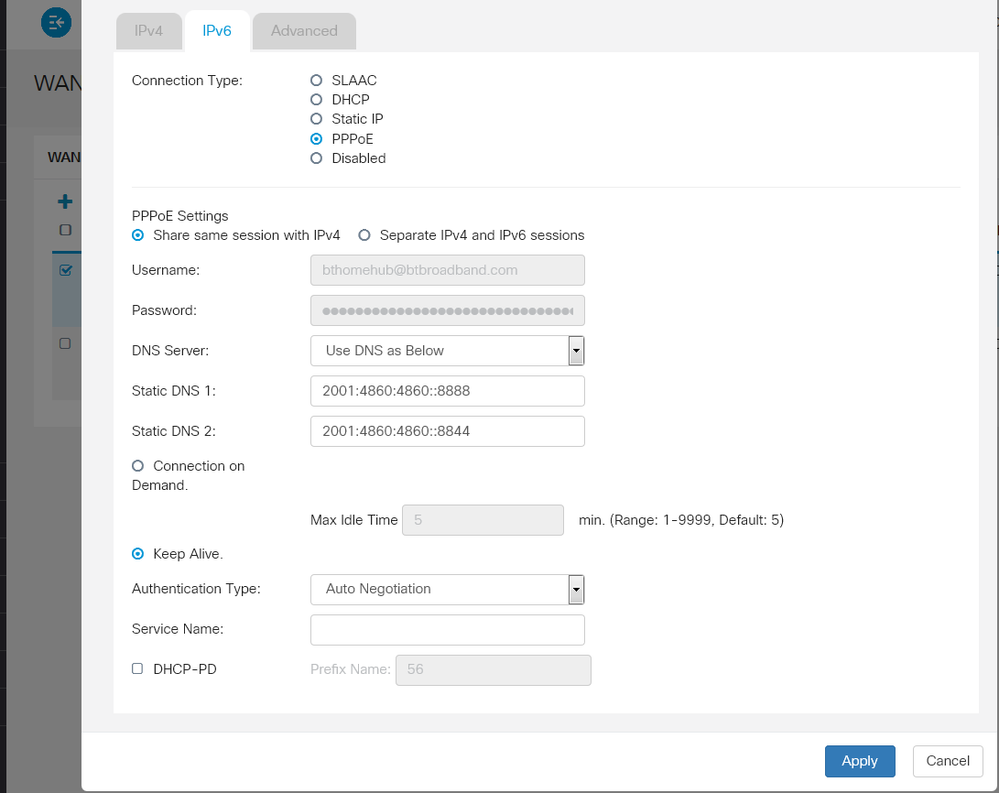Tick the DHCP-PD checkbox

click(x=138, y=669)
